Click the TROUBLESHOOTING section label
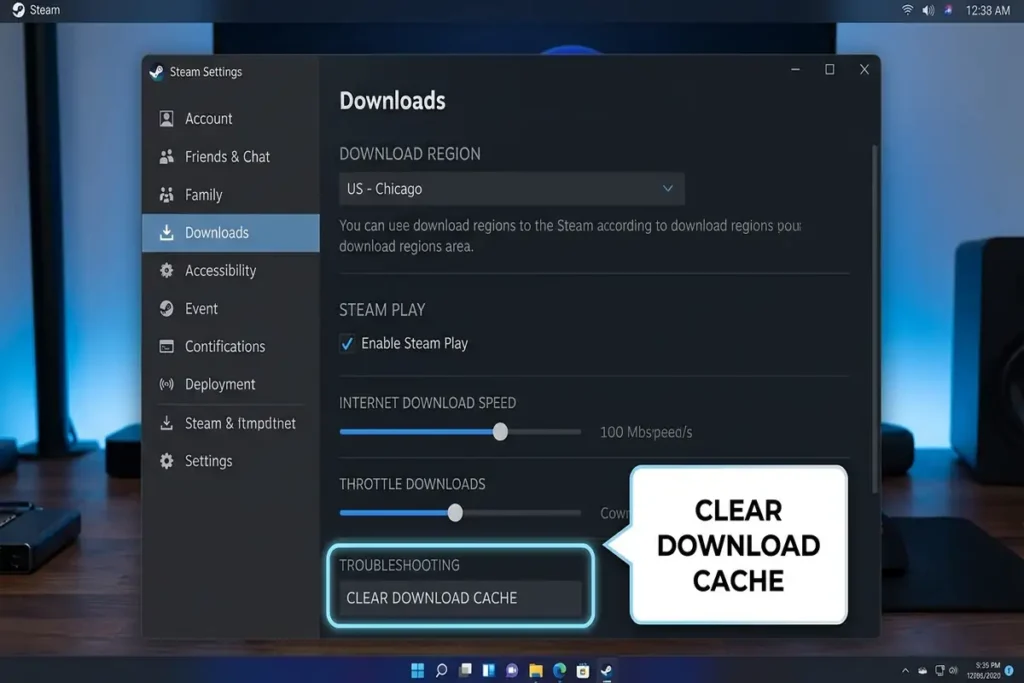Viewport: 1024px width, 683px height. 399,565
